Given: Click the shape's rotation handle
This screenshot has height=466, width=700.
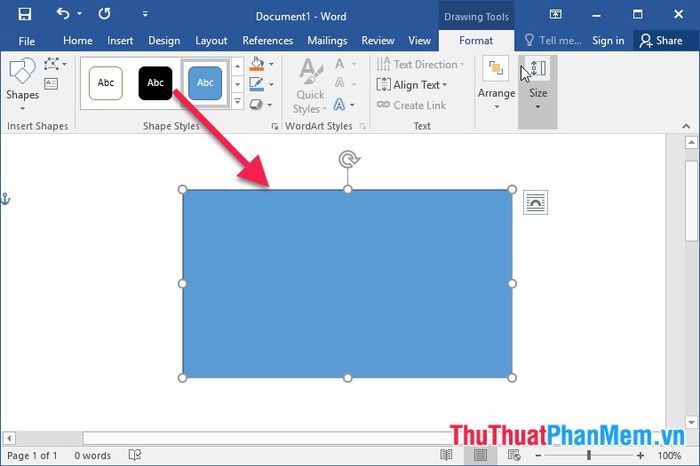Looking at the screenshot, I should coord(348,159).
